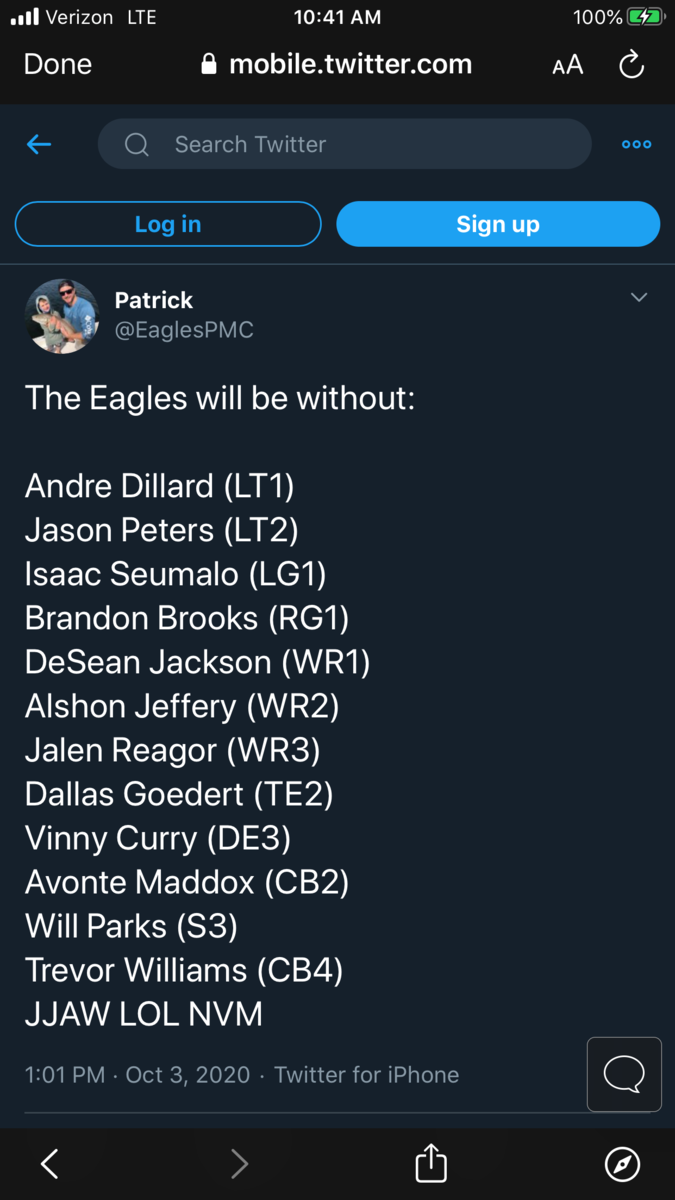Viewport: 675px width, 1200px height.
Task: Tap the share icon in bottom toolbar
Action: tap(431, 1163)
